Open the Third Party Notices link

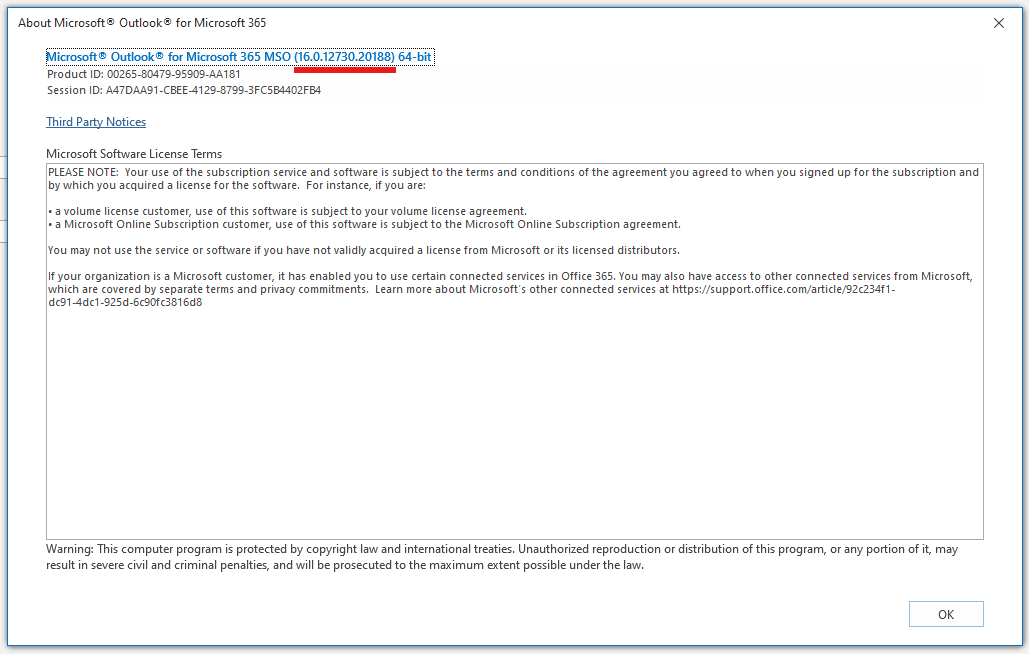[96, 122]
